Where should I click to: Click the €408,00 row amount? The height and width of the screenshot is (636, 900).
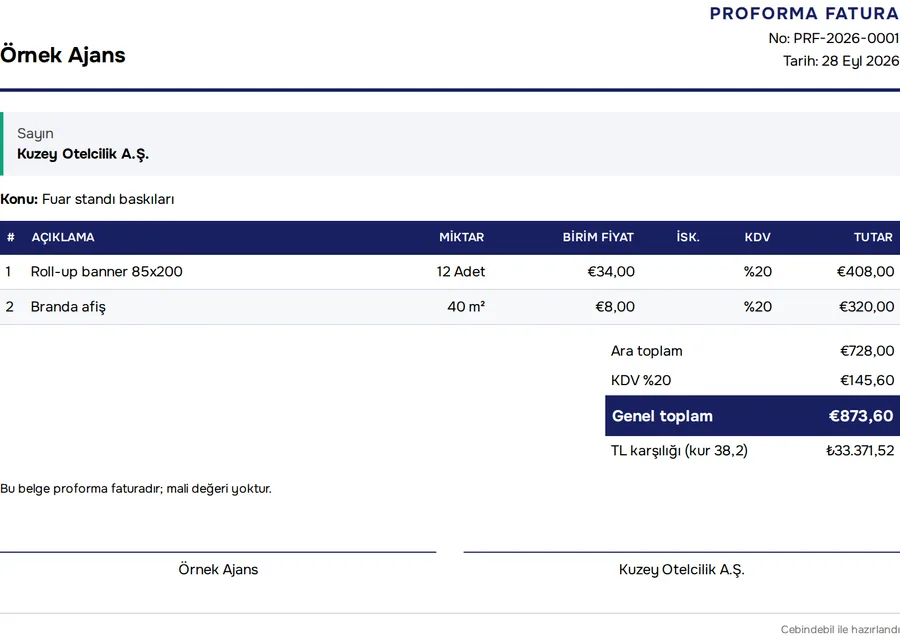pyautogui.click(x=865, y=272)
